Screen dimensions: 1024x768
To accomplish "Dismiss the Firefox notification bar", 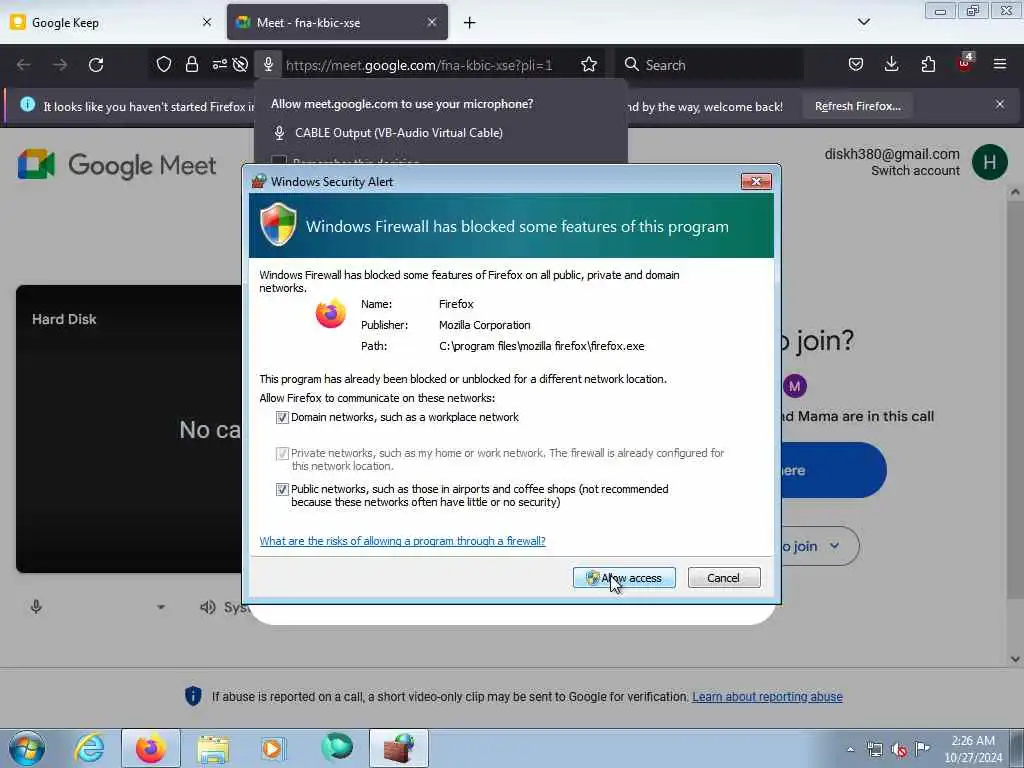I will tap(1000, 104).
